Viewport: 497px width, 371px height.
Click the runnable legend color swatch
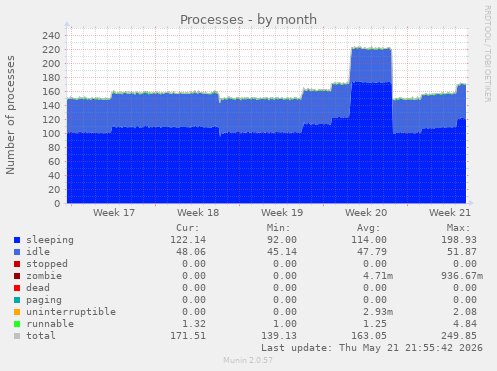[17, 324]
